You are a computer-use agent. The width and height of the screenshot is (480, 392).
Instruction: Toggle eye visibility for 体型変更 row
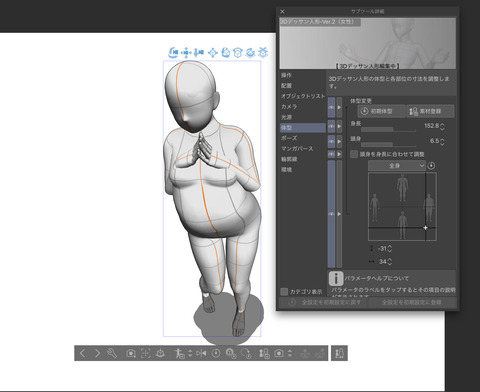331,107
